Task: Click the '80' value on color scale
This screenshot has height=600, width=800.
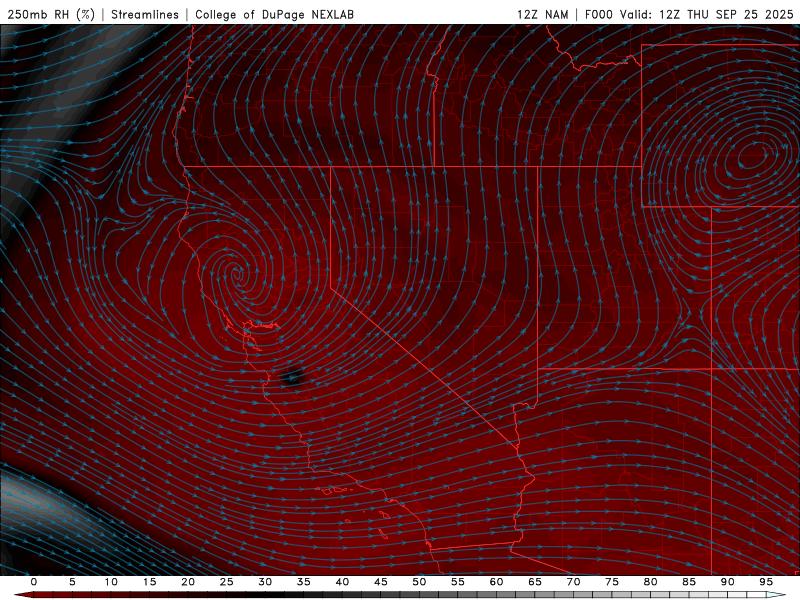Action: coord(650,582)
